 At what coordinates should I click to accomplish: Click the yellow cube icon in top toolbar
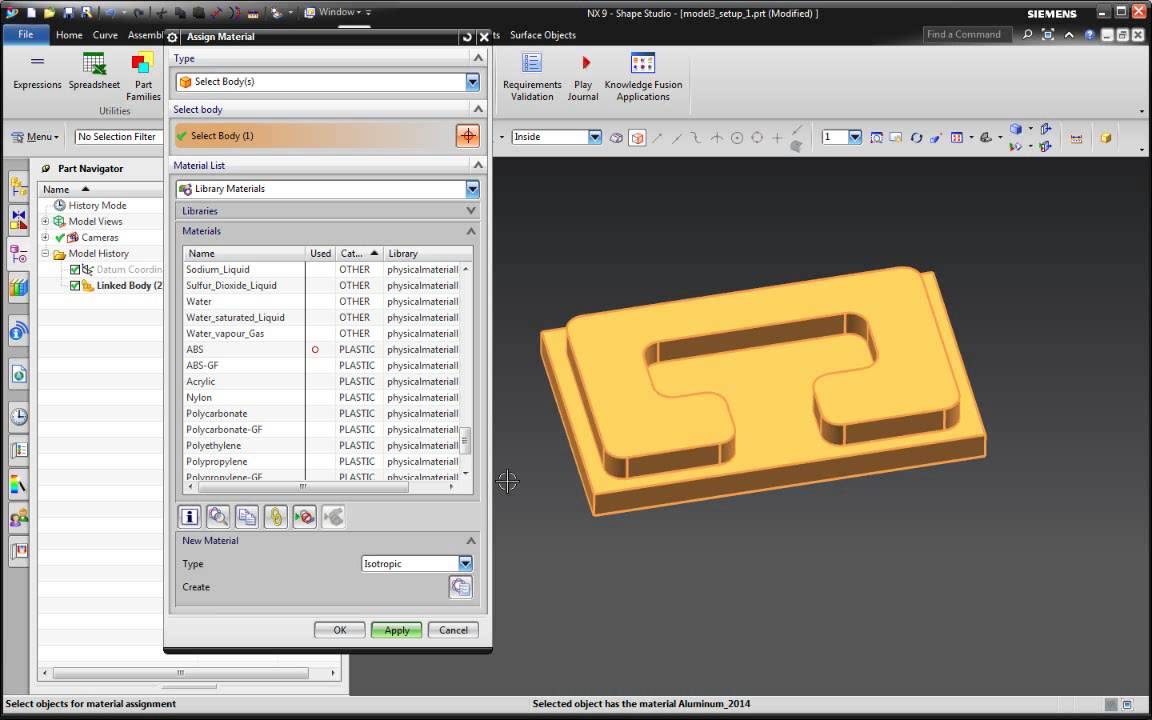[x=1105, y=137]
